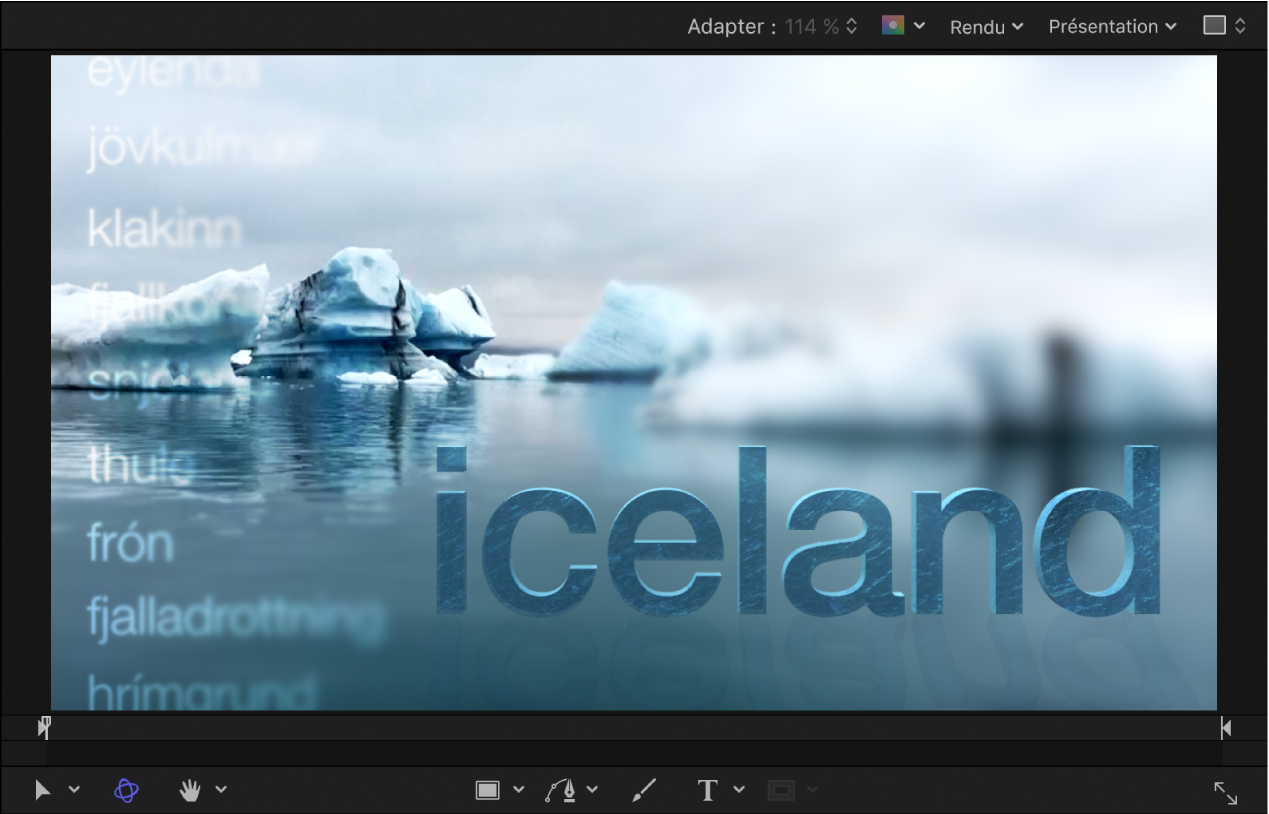Open the canvas view layout pop-up
This screenshot has height=814, width=1269.
1224,26
